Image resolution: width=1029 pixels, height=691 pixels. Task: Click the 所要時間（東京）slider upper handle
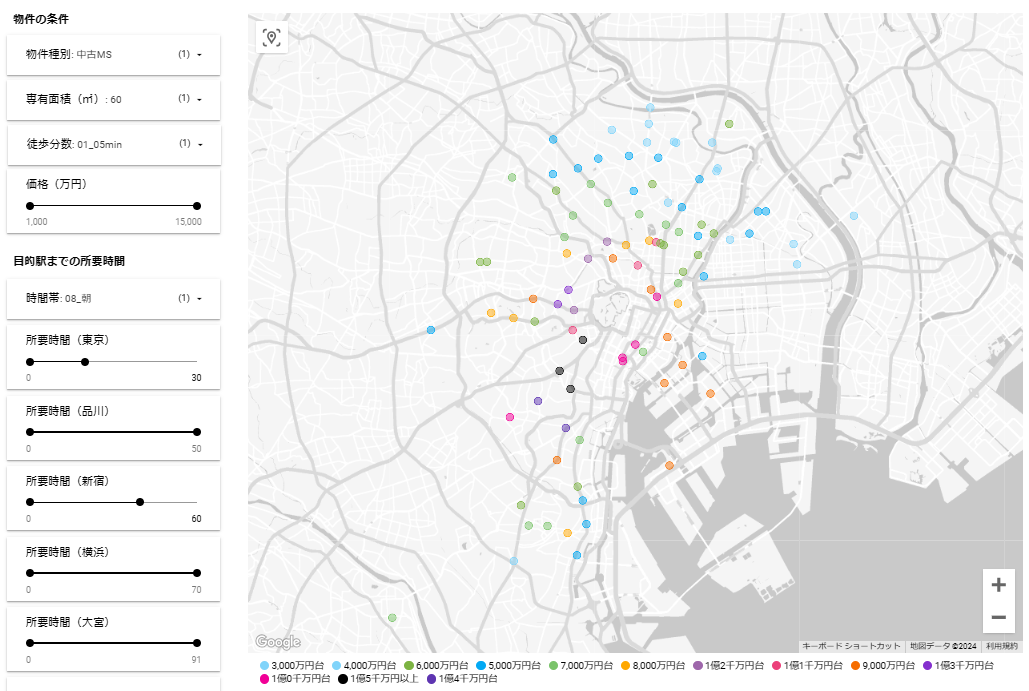pos(85,362)
